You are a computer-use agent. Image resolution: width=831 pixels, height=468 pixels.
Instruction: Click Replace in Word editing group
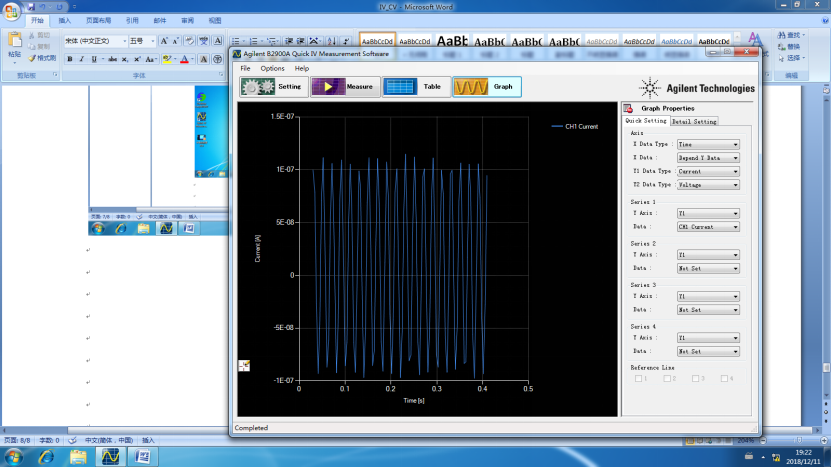(790, 47)
